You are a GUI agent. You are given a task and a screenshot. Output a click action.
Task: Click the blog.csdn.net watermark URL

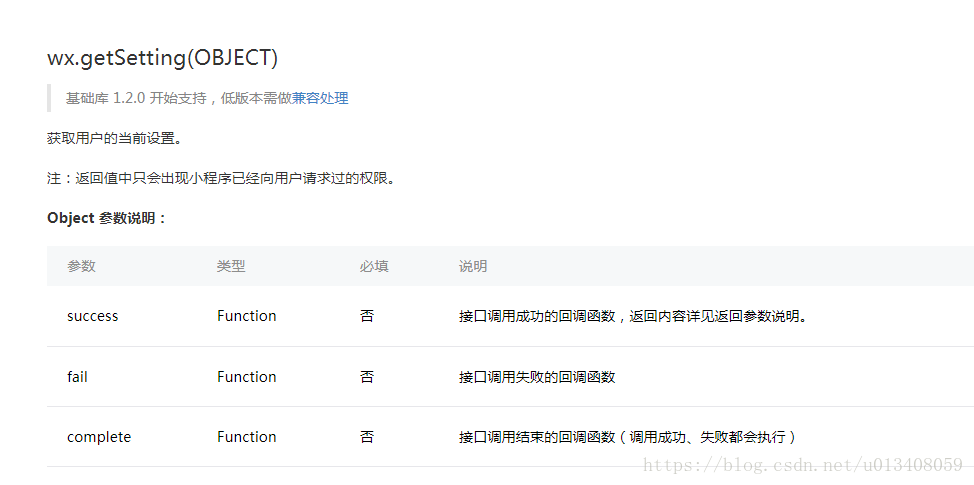coord(803,465)
